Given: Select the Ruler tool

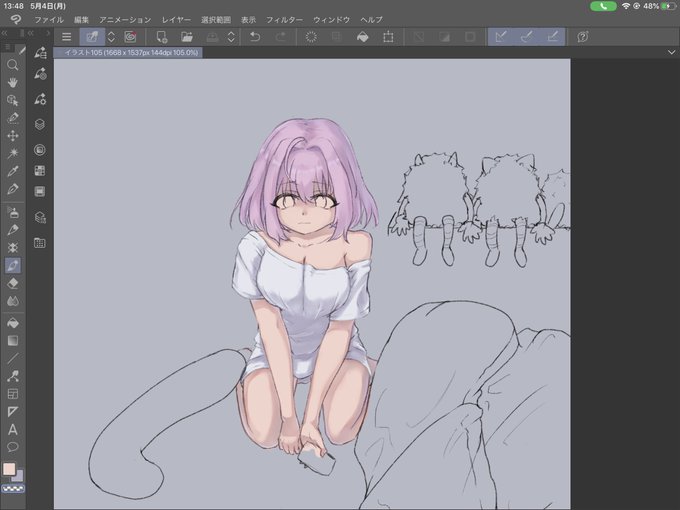Looking at the screenshot, I should pyautogui.click(x=13, y=412).
